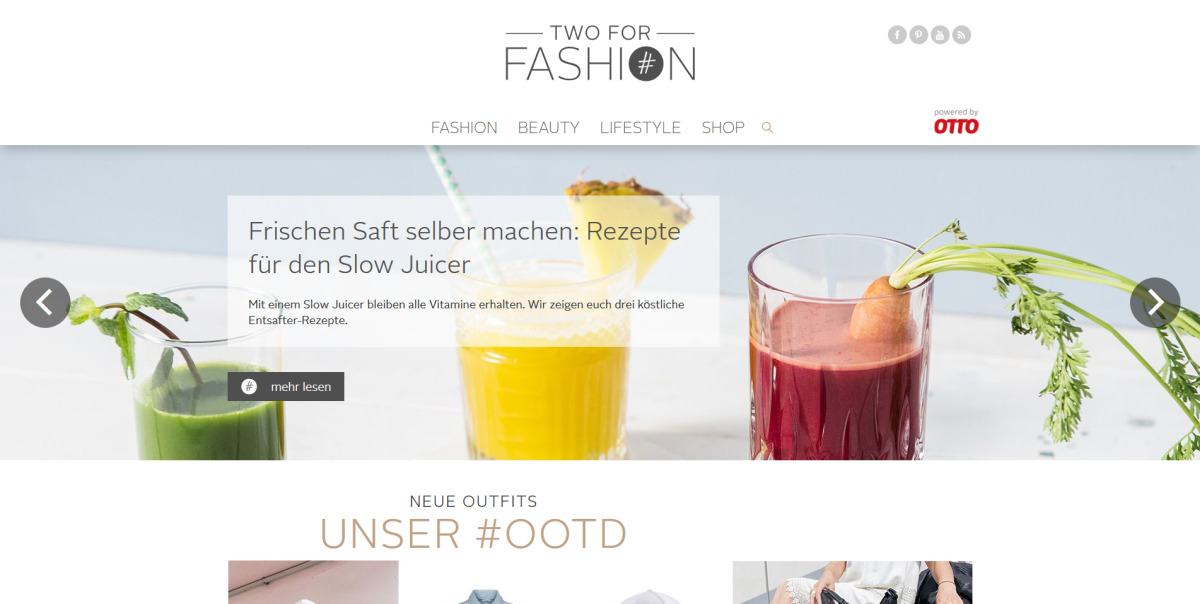Open the RSS feed icon
The width and height of the screenshot is (1200, 604).
click(x=962, y=35)
